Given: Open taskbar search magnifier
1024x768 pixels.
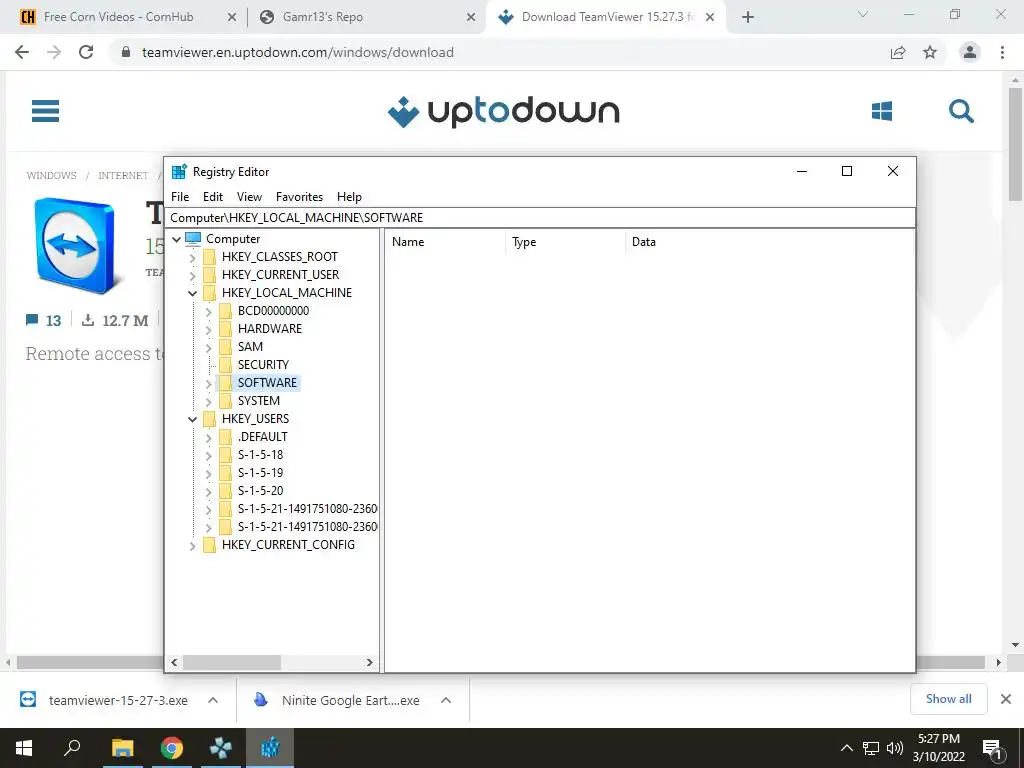Looking at the screenshot, I should (72, 747).
